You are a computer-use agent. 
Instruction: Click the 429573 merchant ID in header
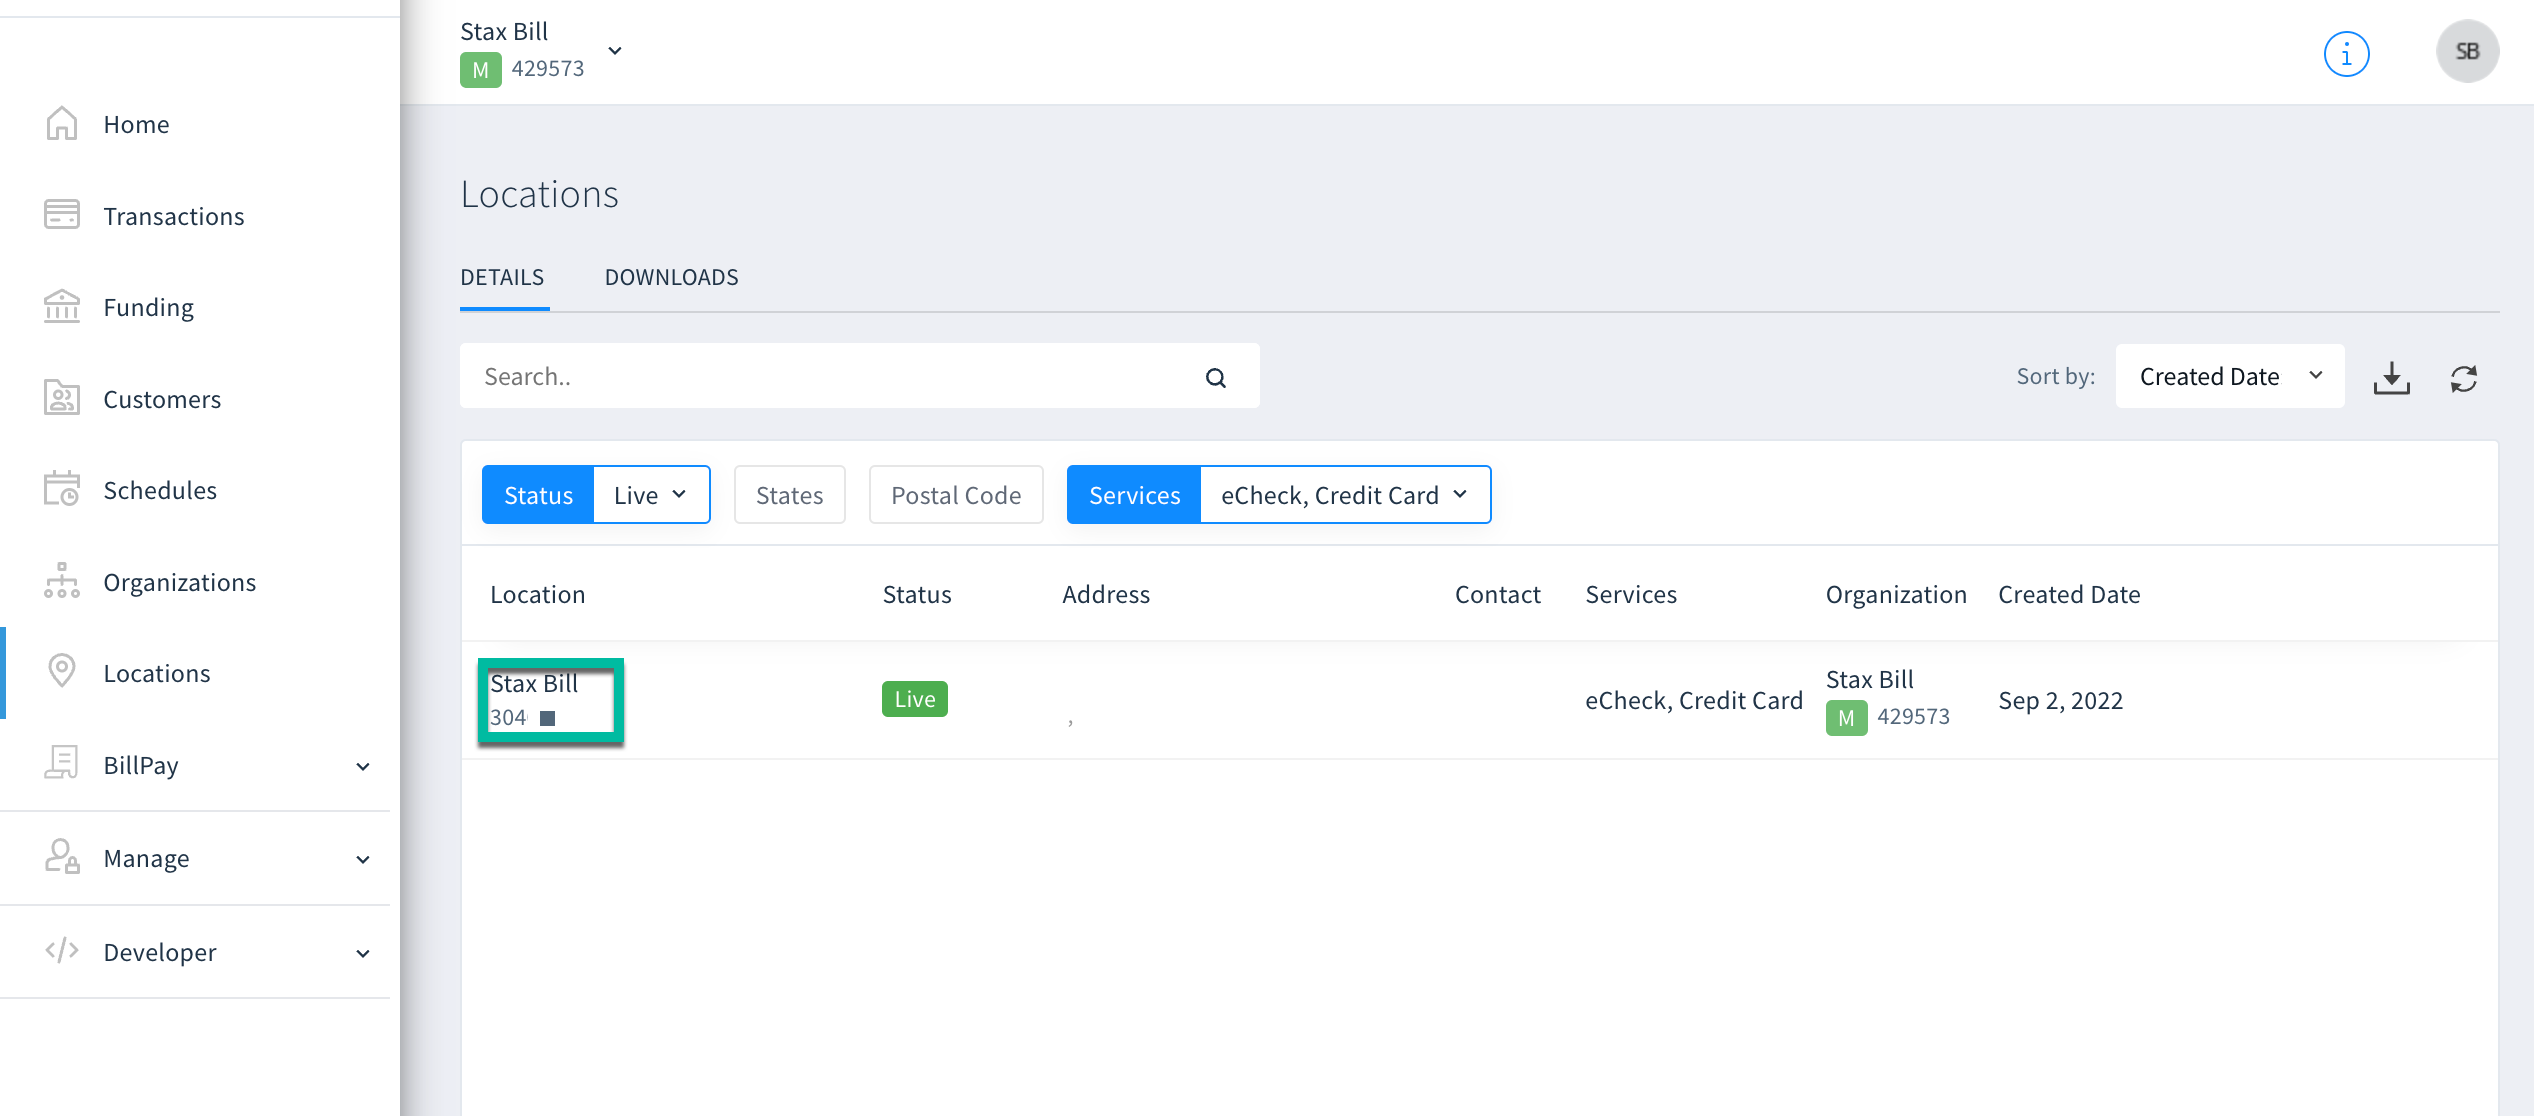(x=548, y=68)
